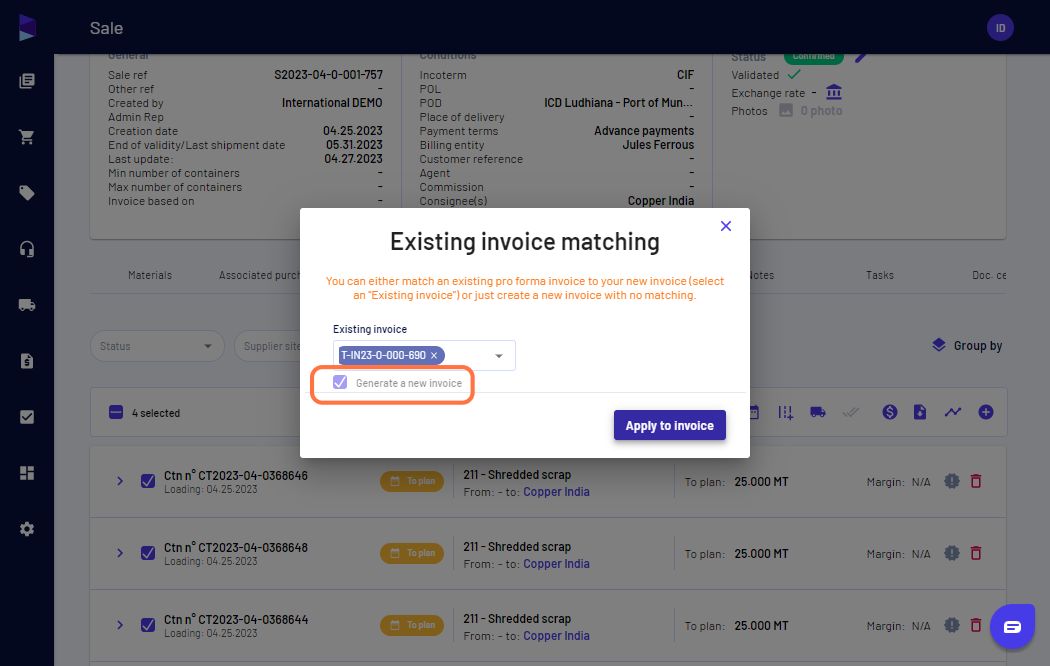1050x666 pixels.
Task: Click alert badge for container CT2023-04-0368644
Action: (952, 625)
